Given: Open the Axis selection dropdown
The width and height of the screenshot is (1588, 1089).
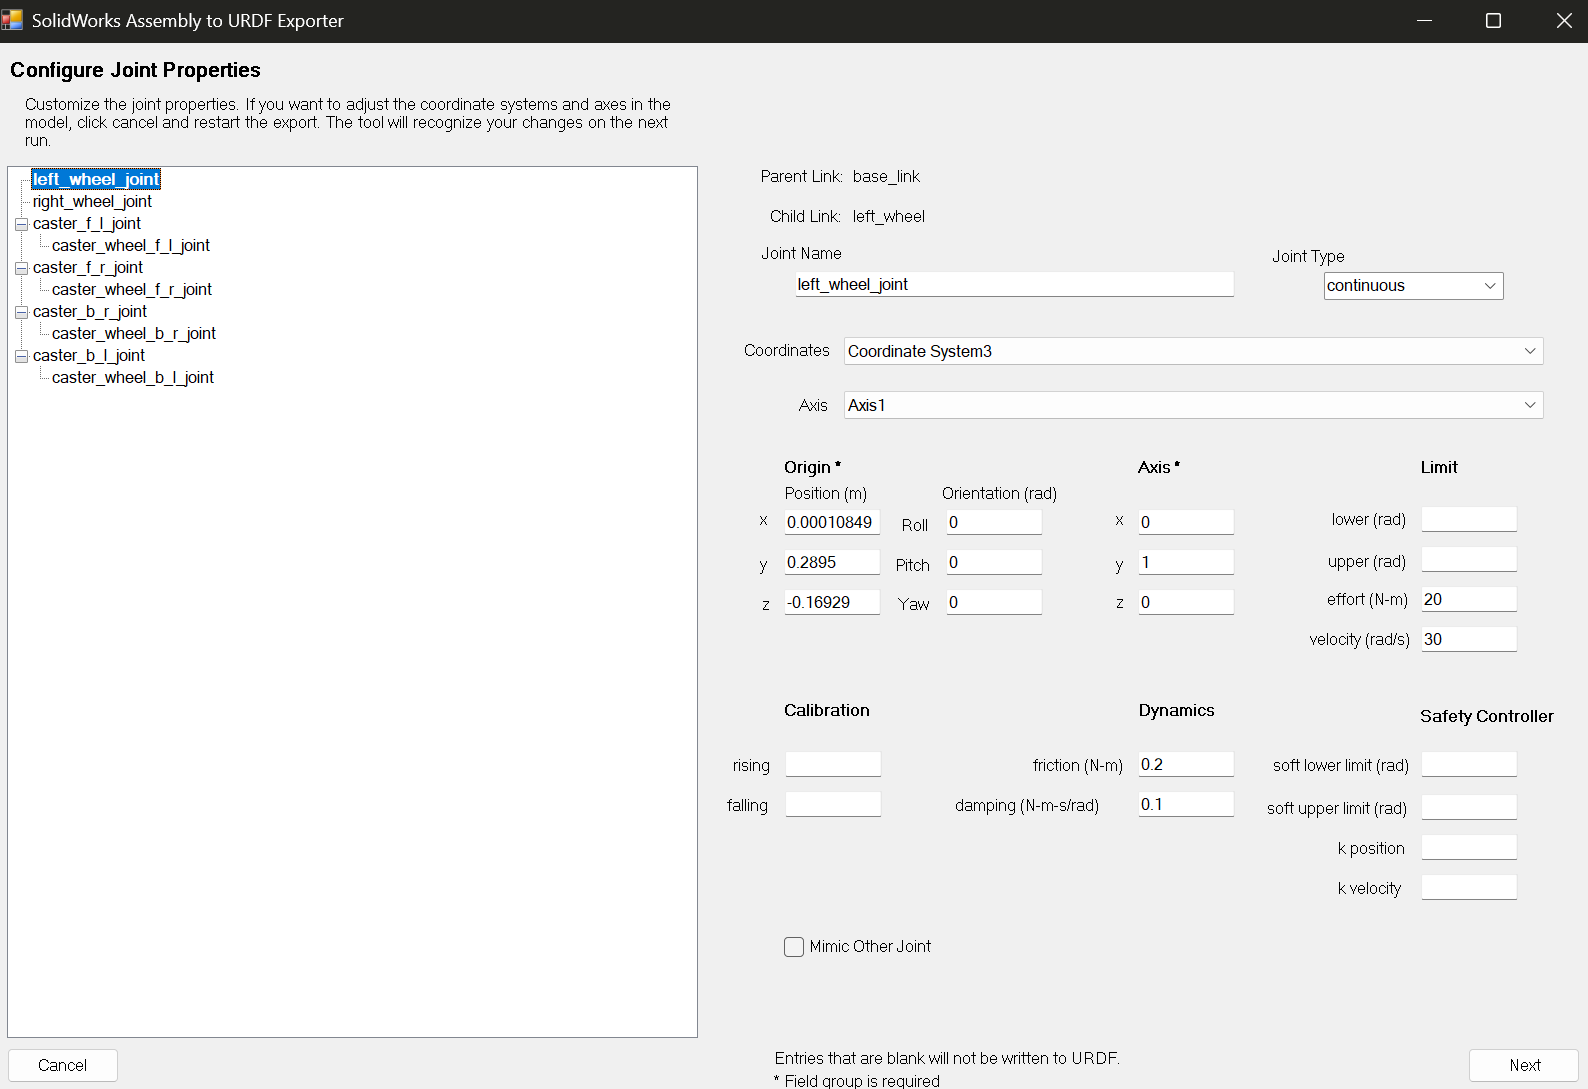Looking at the screenshot, I should tap(1193, 405).
